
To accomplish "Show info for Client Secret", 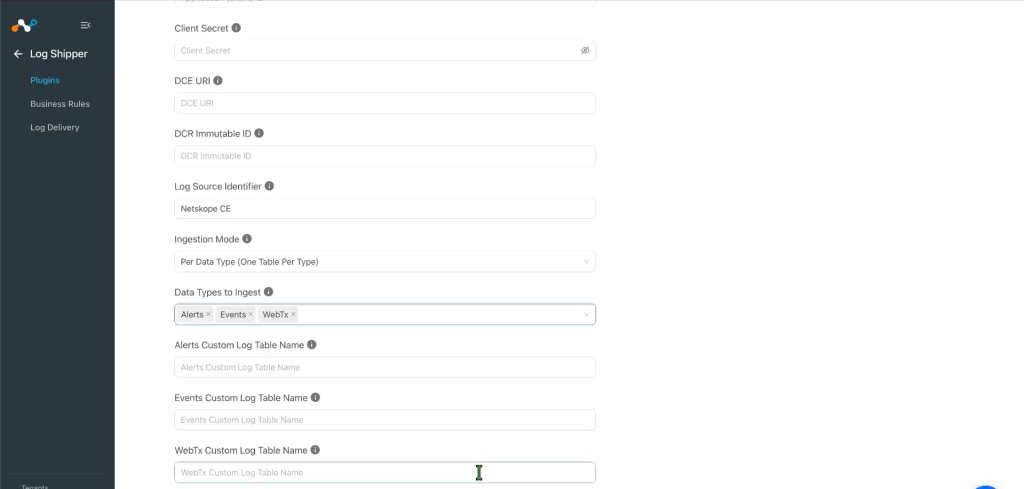I will 236,28.
